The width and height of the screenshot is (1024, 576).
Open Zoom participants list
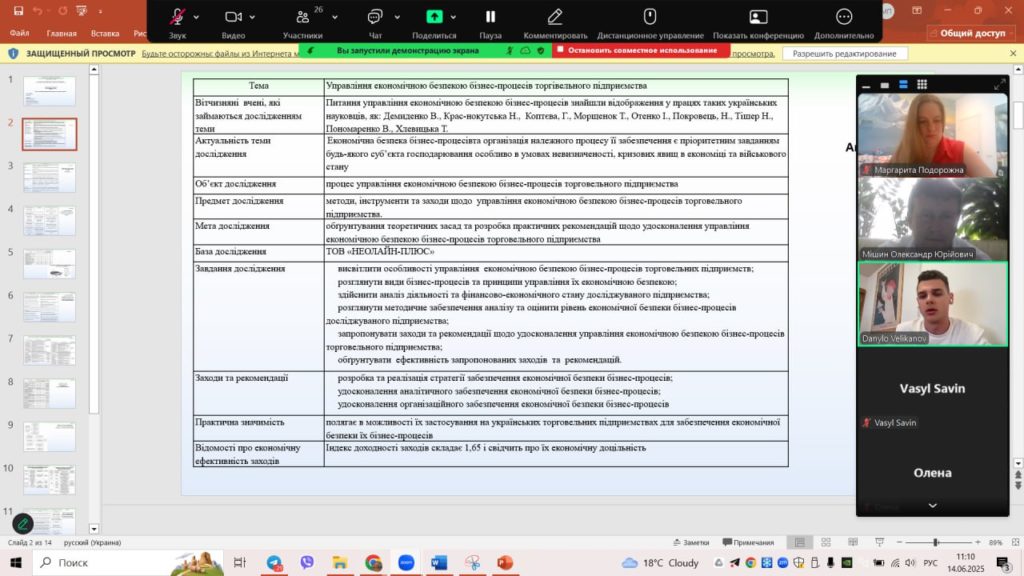302,17
